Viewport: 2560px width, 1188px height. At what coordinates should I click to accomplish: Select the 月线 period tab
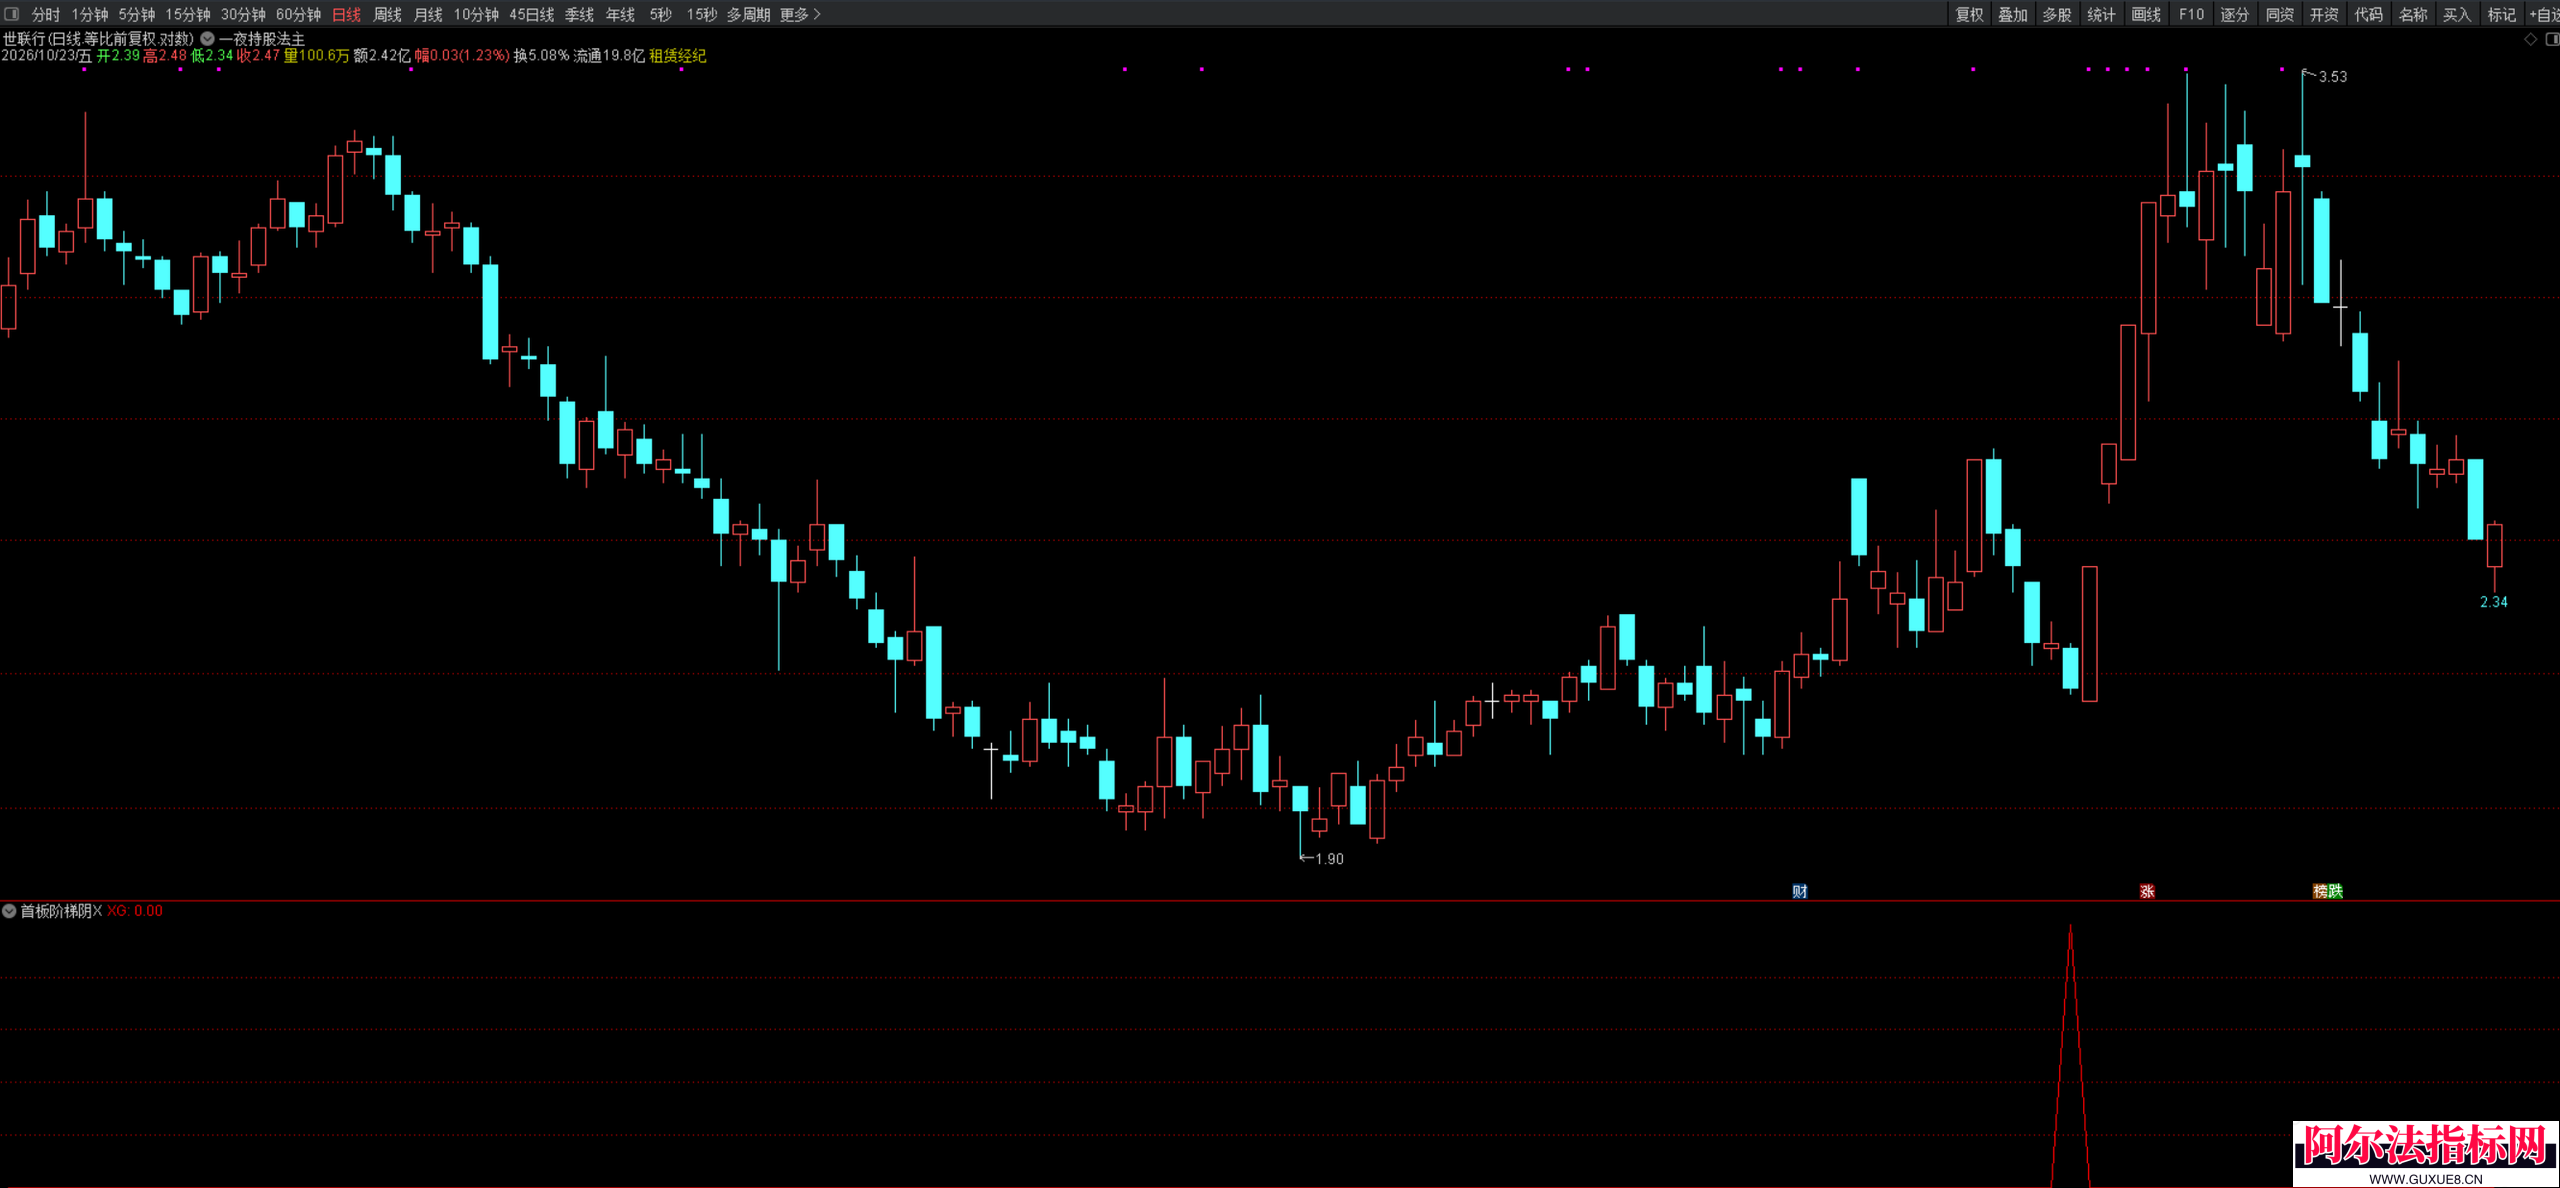click(x=428, y=14)
